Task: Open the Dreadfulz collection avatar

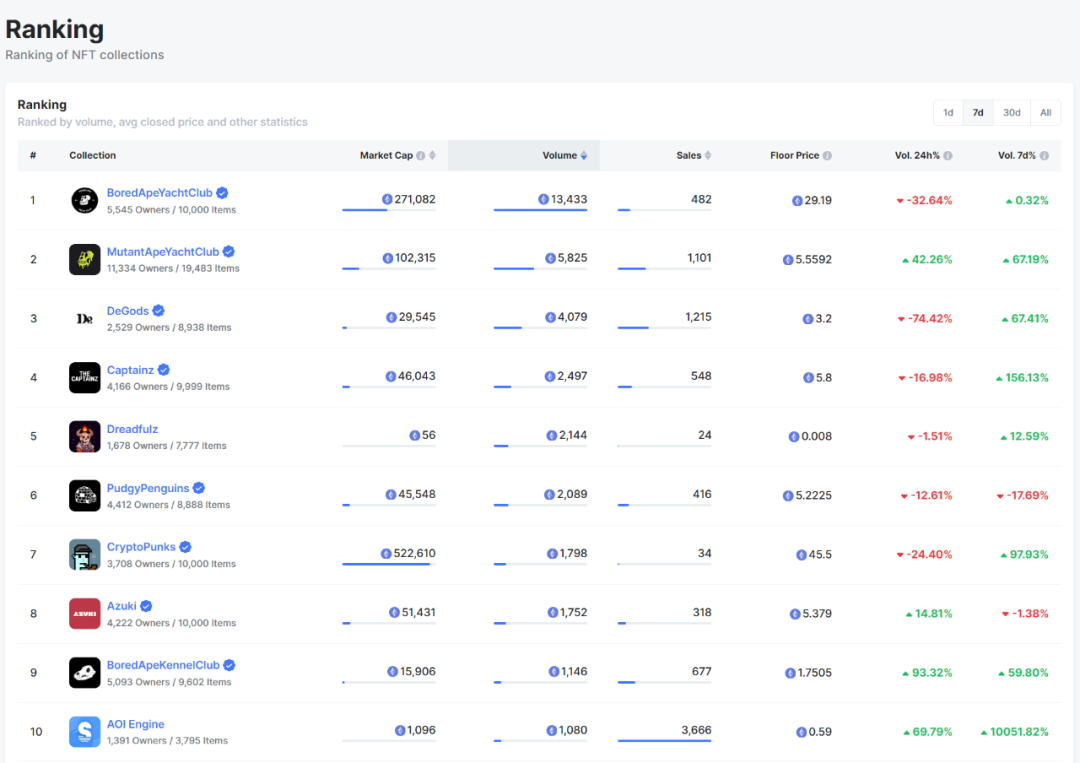Action: coord(85,437)
